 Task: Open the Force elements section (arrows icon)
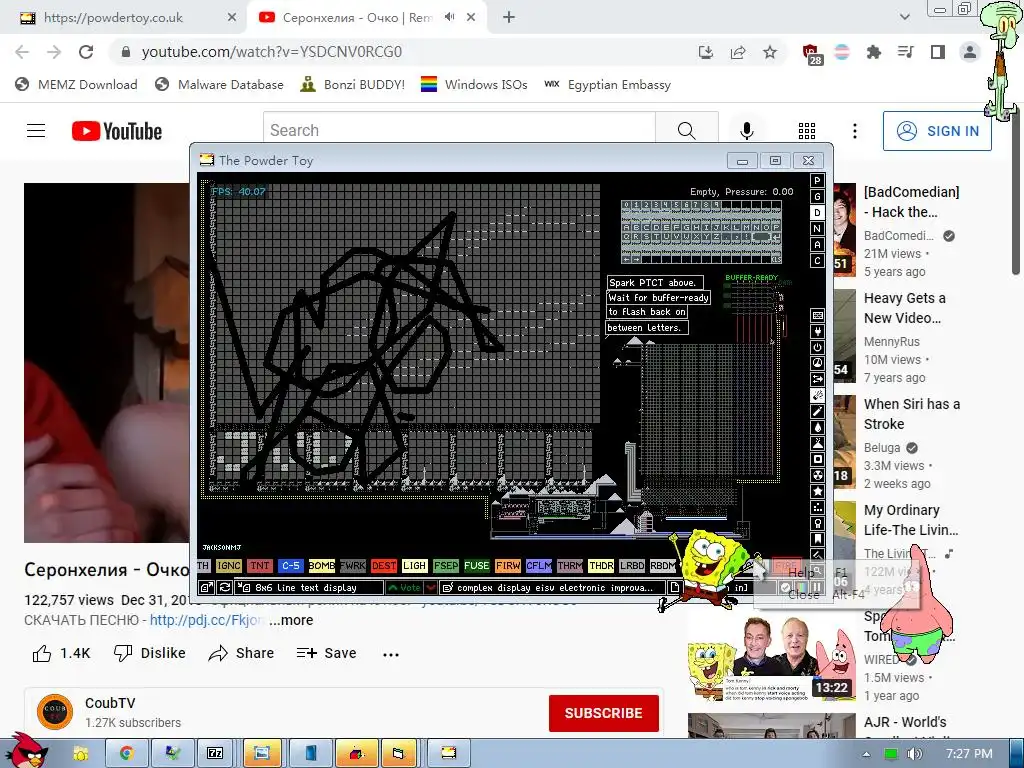817,379
